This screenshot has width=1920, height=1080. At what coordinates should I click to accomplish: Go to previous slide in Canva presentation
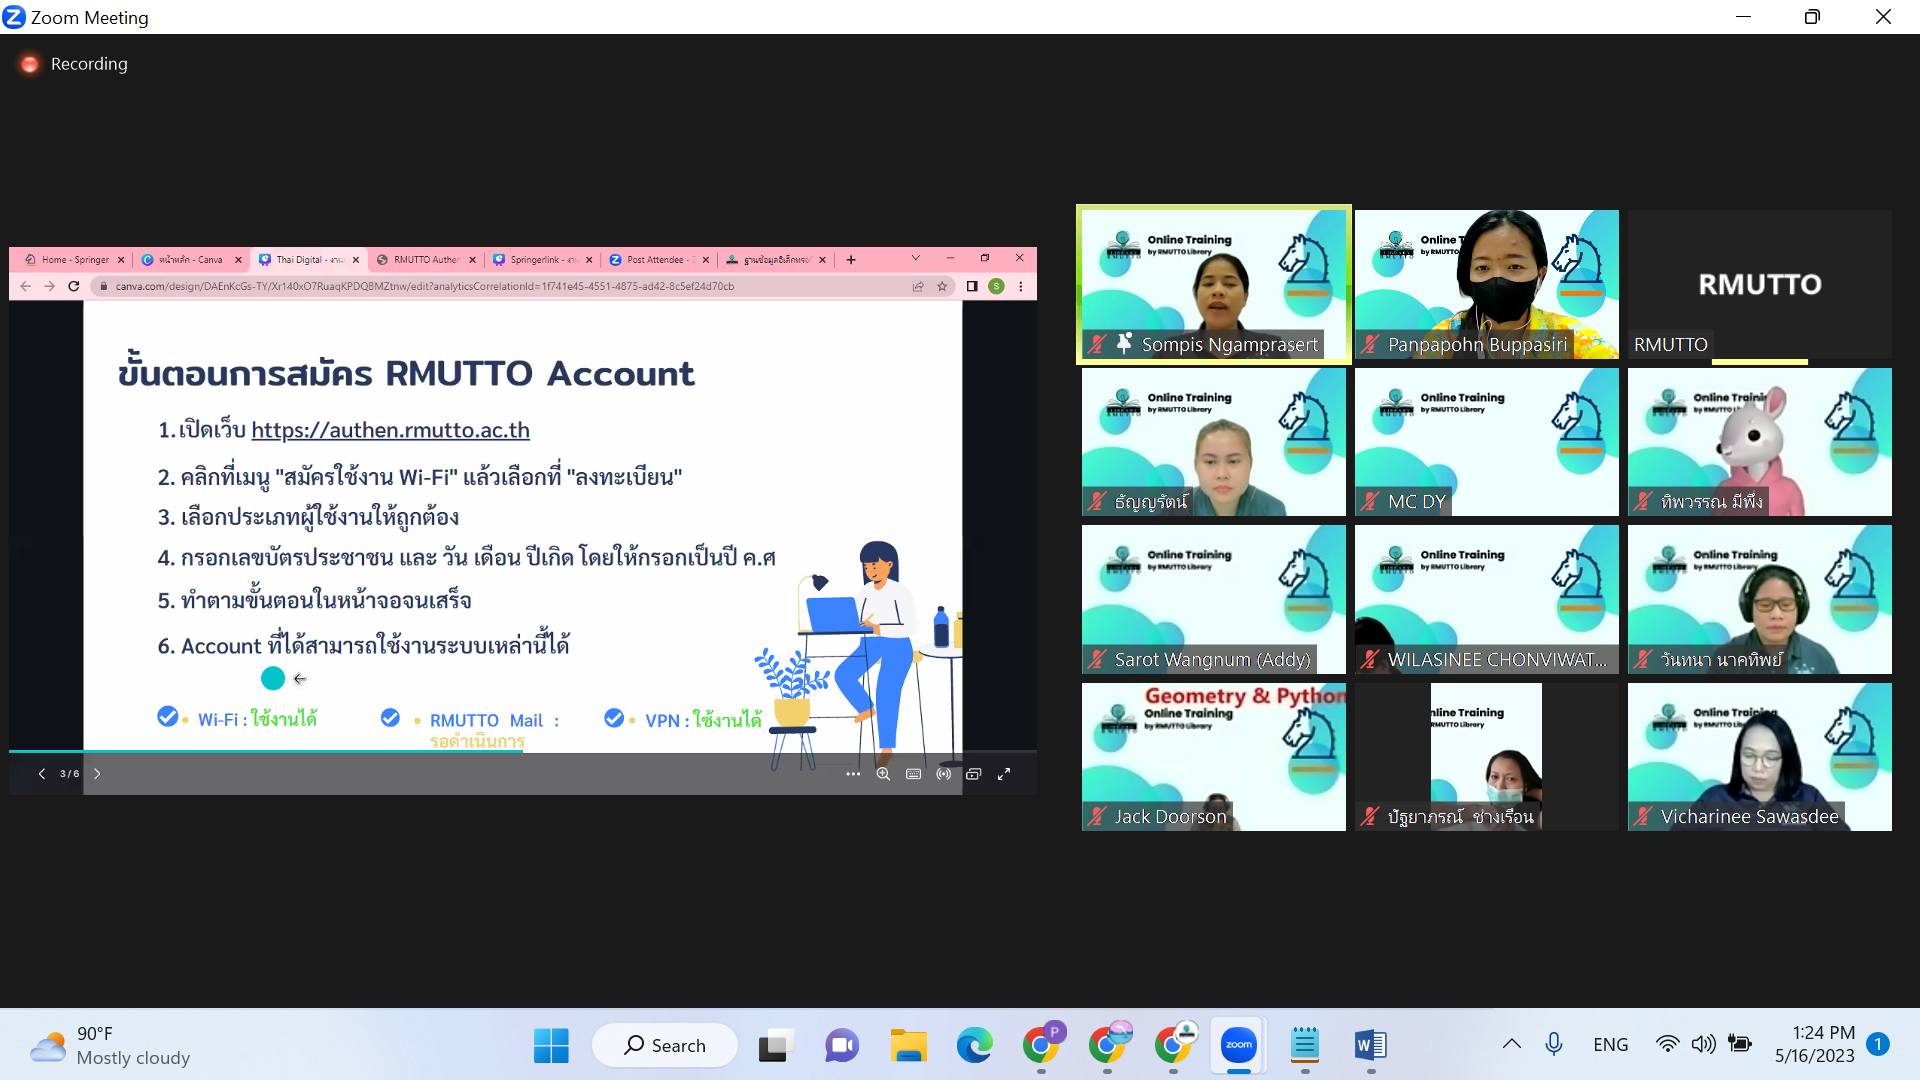pos(41,774)
